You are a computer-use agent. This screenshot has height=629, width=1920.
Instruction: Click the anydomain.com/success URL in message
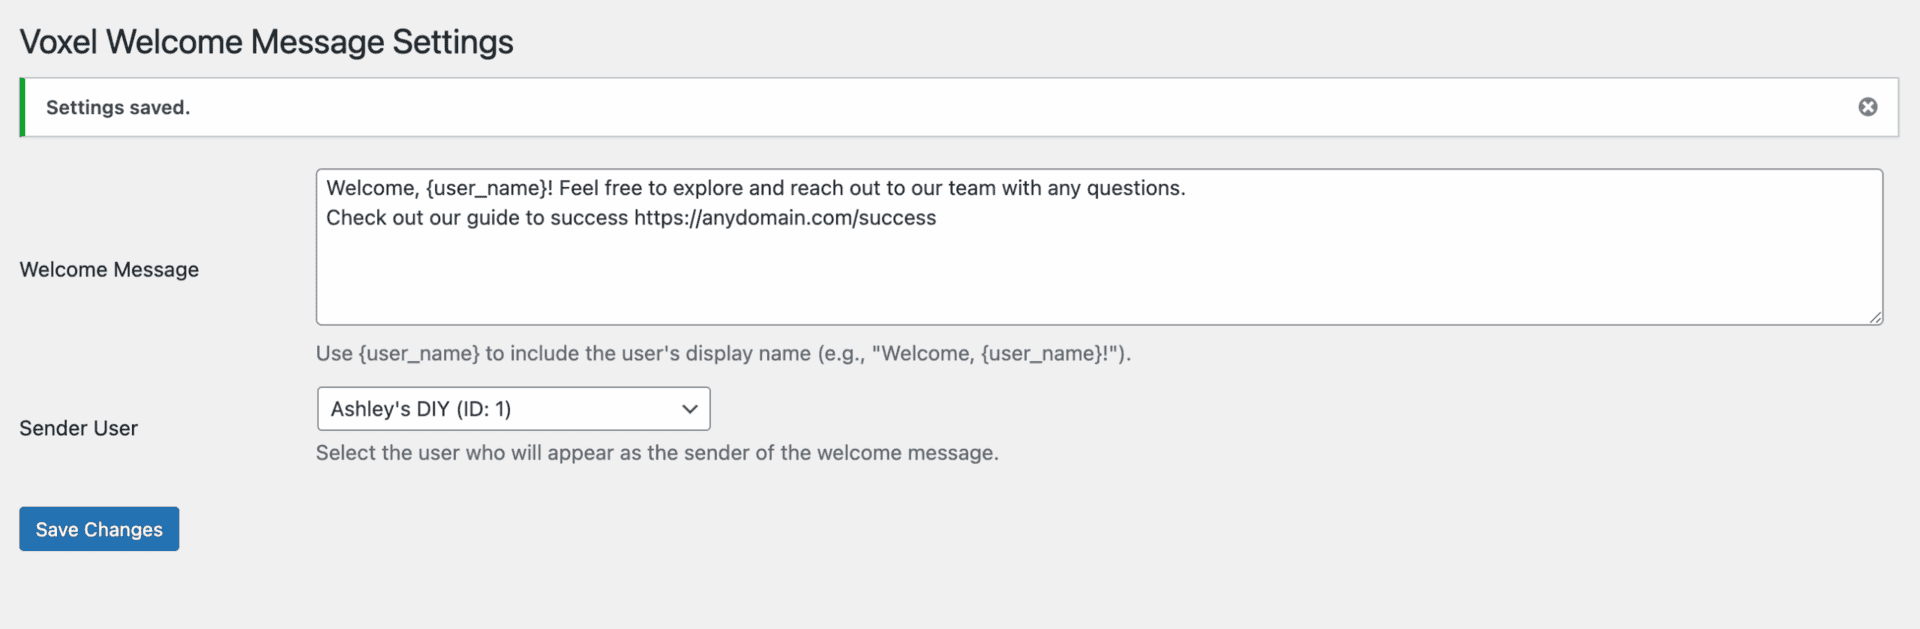785,218
